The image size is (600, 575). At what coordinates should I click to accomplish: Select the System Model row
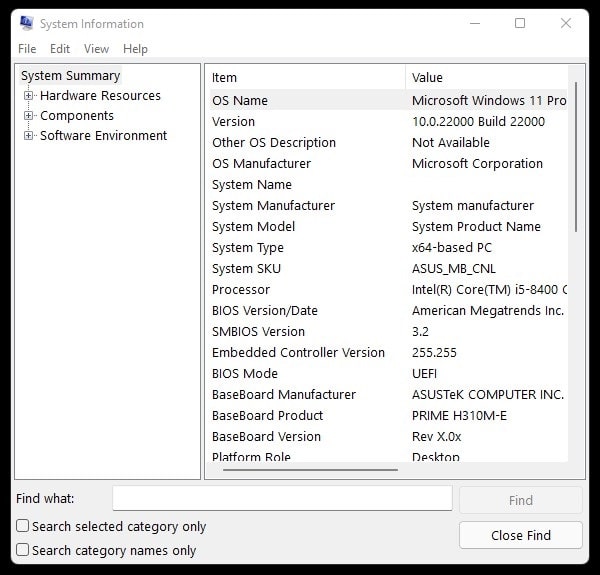click(388, 226)
